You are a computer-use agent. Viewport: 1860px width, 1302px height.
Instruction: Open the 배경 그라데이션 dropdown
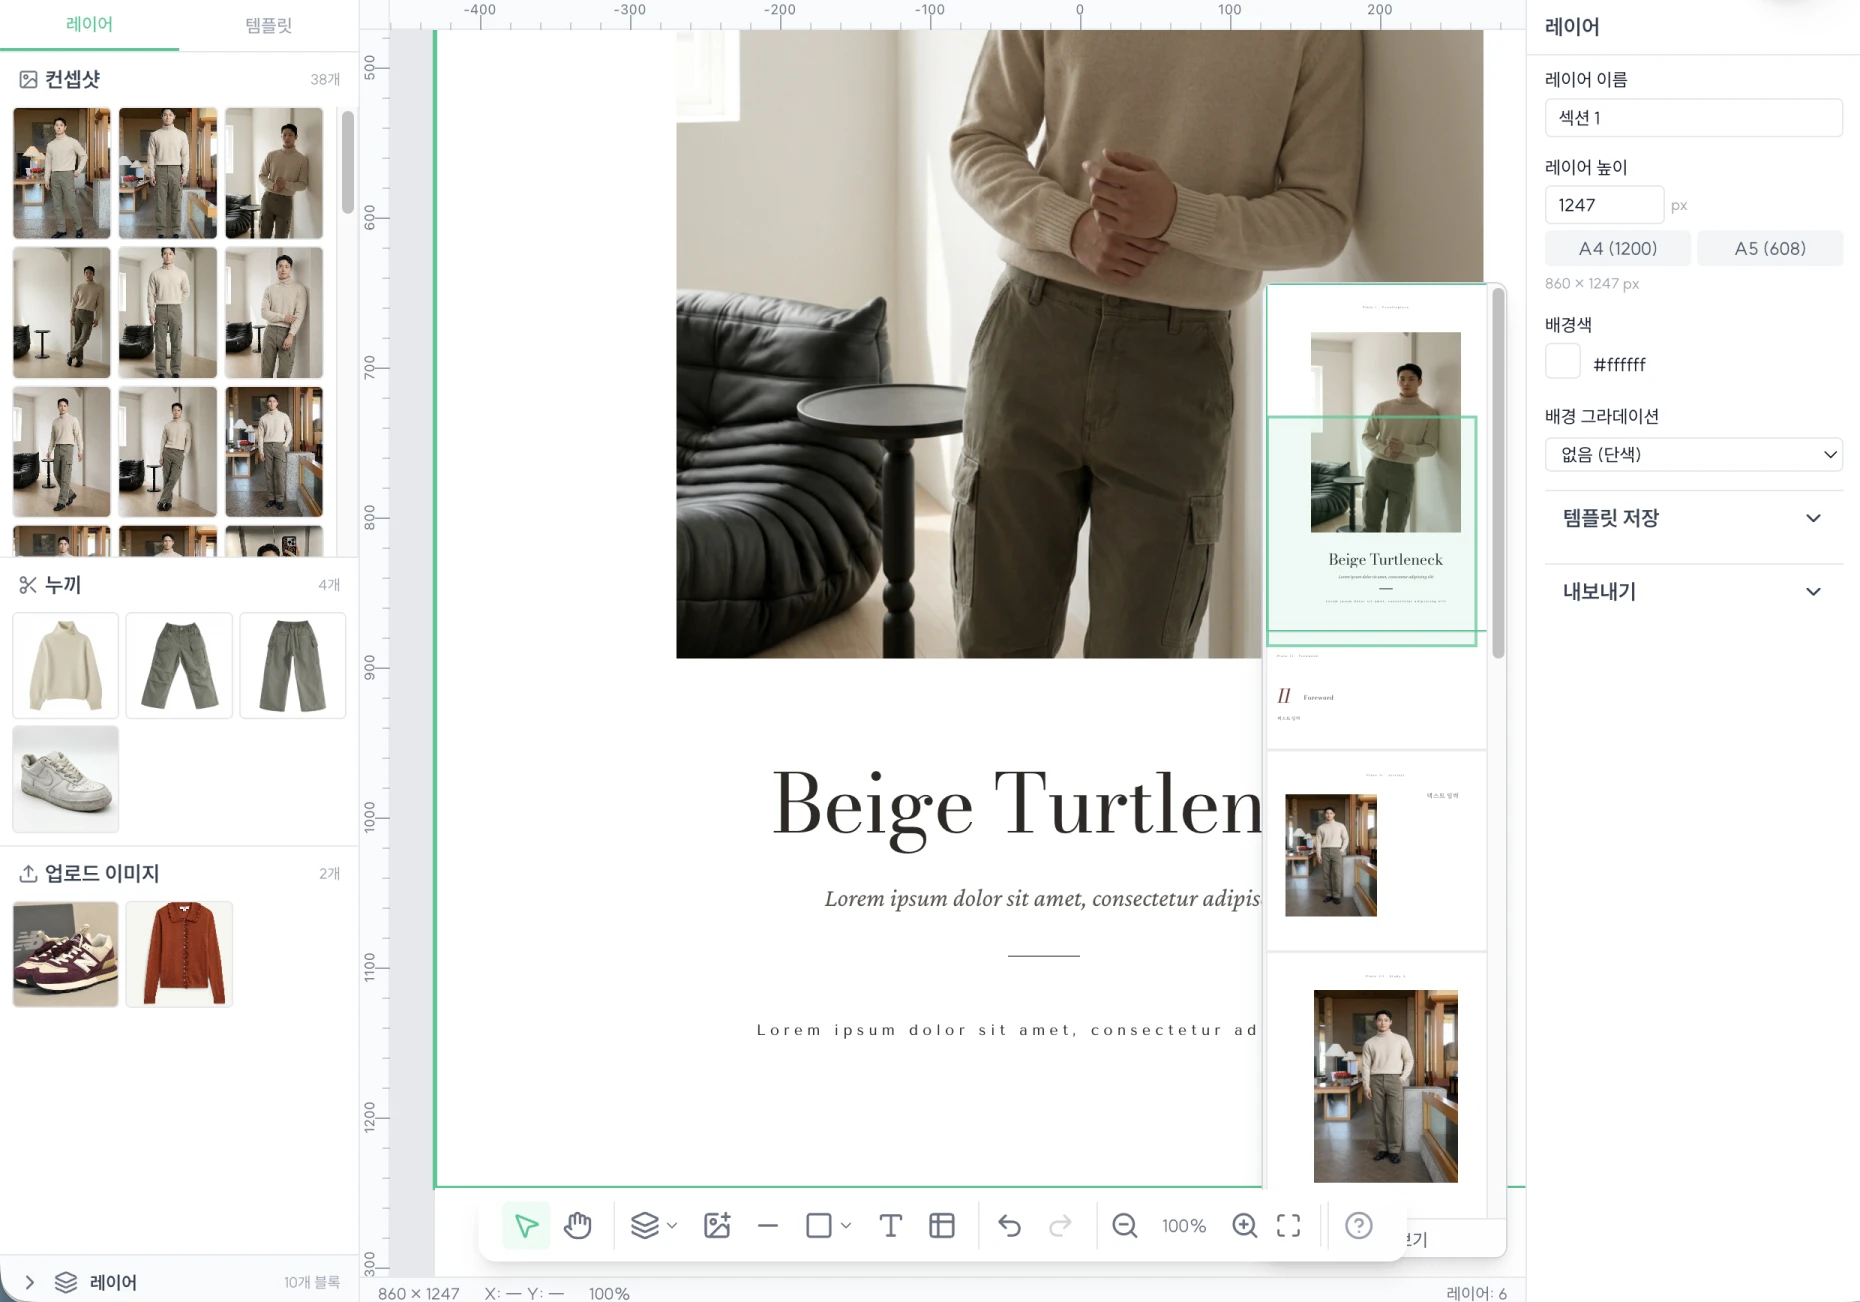pyautogui.click(x=1694, y=454)
